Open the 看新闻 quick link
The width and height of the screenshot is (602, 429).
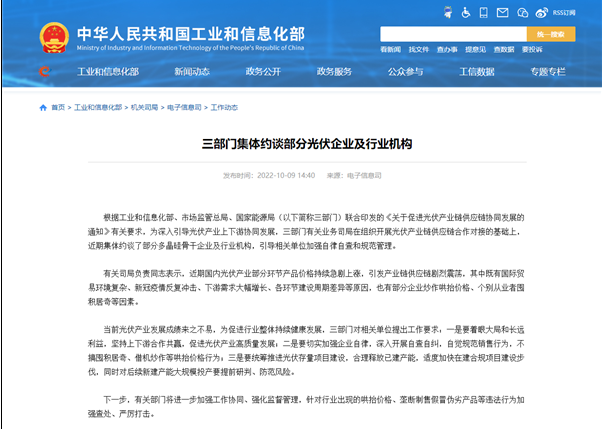coord(390,50)
